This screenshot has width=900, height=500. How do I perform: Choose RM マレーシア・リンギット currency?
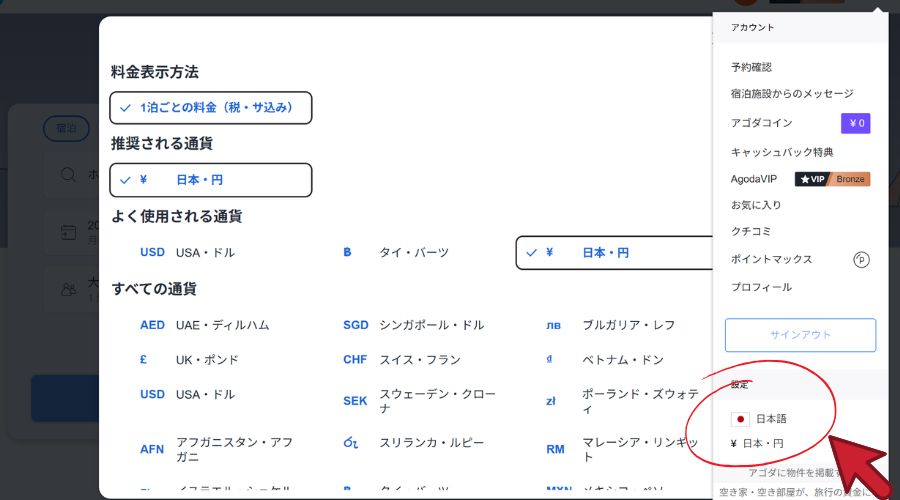click(623, 449)
